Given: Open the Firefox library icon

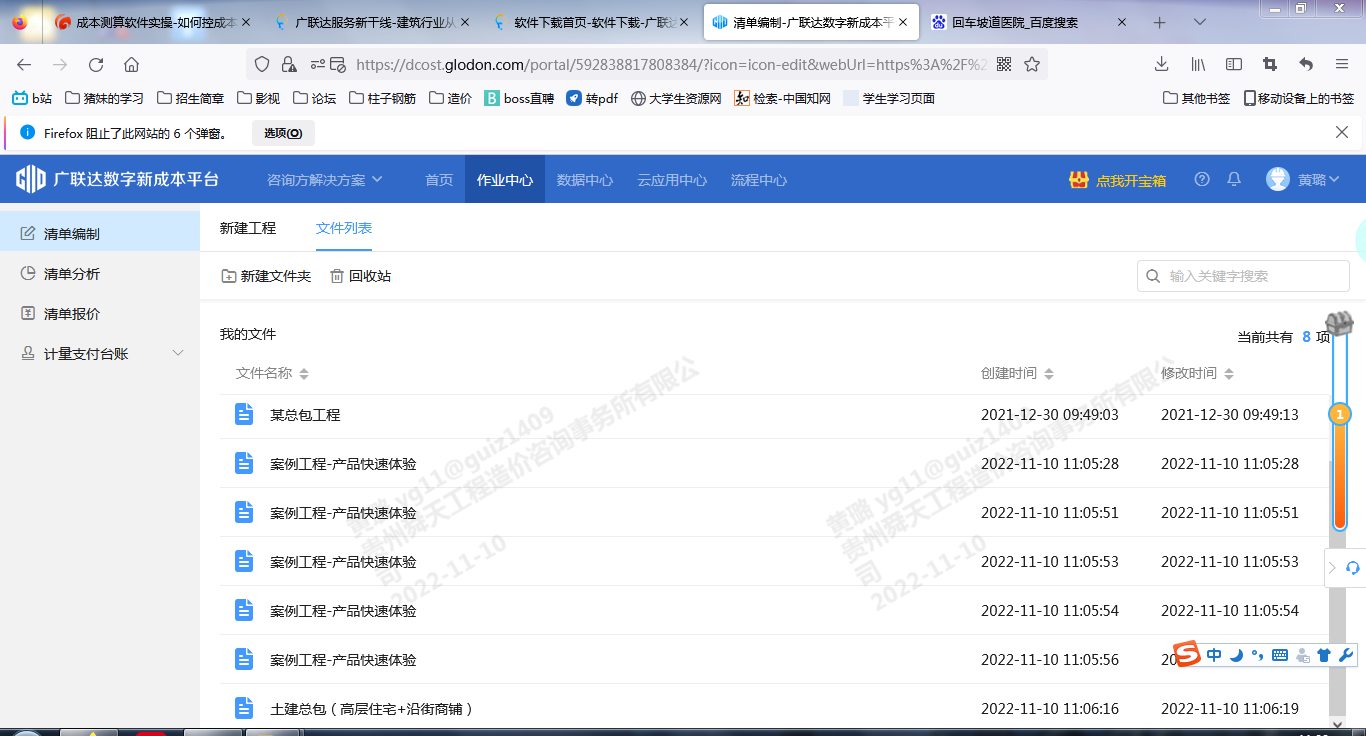Looking at the screenshot, I should point(1198,64).
